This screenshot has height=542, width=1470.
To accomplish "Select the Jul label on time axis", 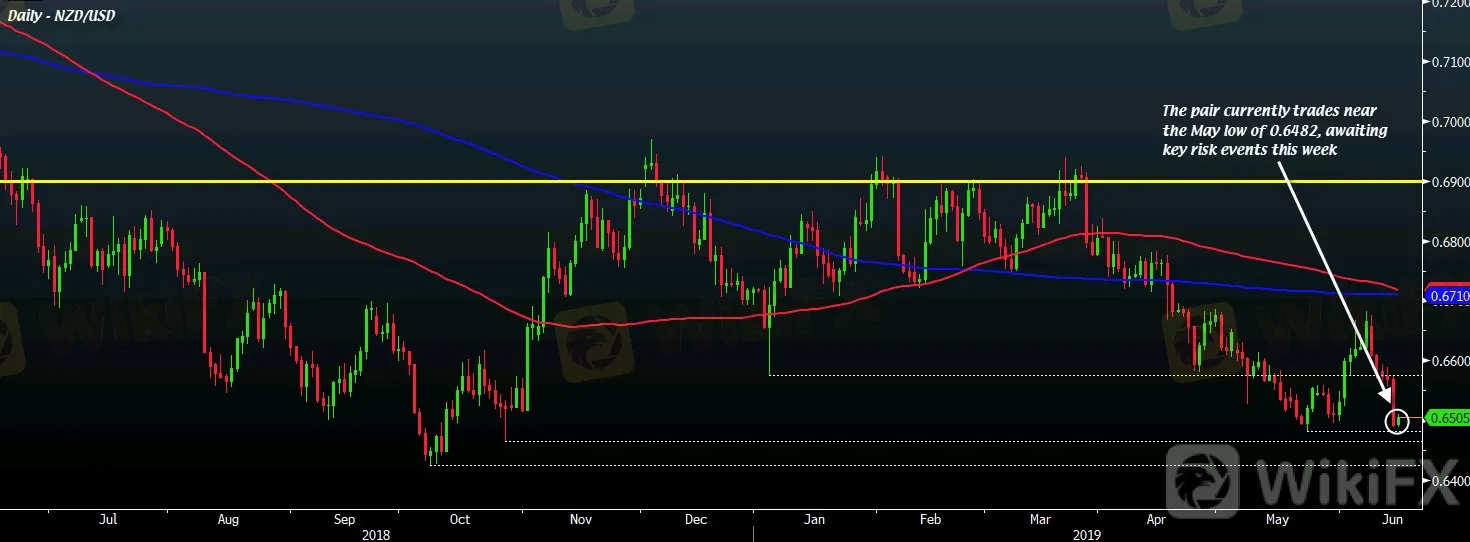I will pos(110,520).
